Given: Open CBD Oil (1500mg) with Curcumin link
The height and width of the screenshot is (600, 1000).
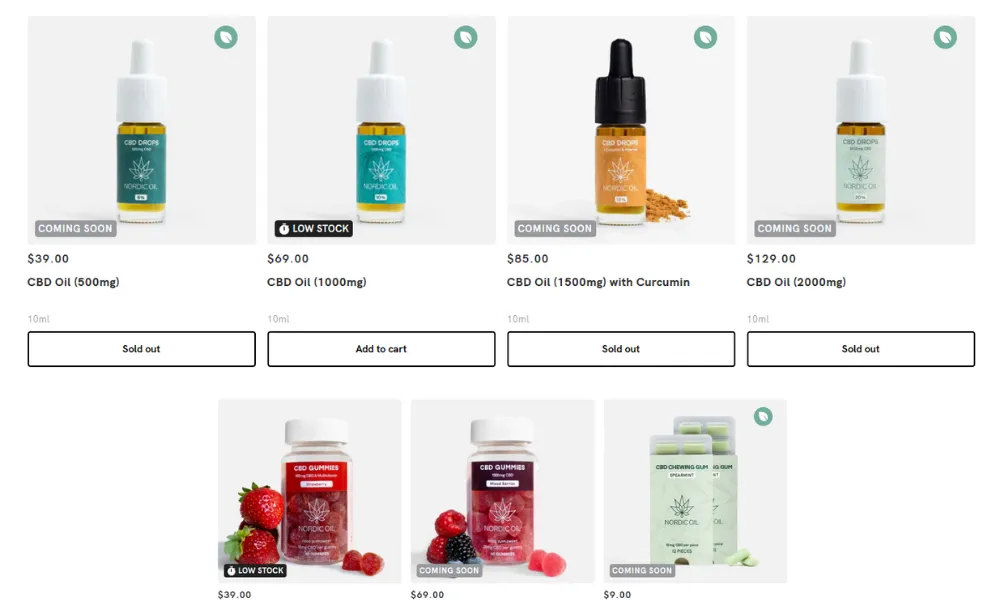Looking at the screenshot, I should point(598,282).
